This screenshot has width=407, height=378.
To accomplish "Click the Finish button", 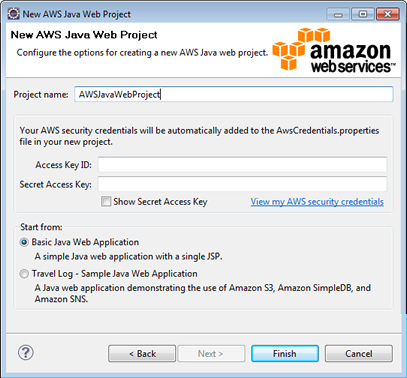I will (x=285, y=353).
